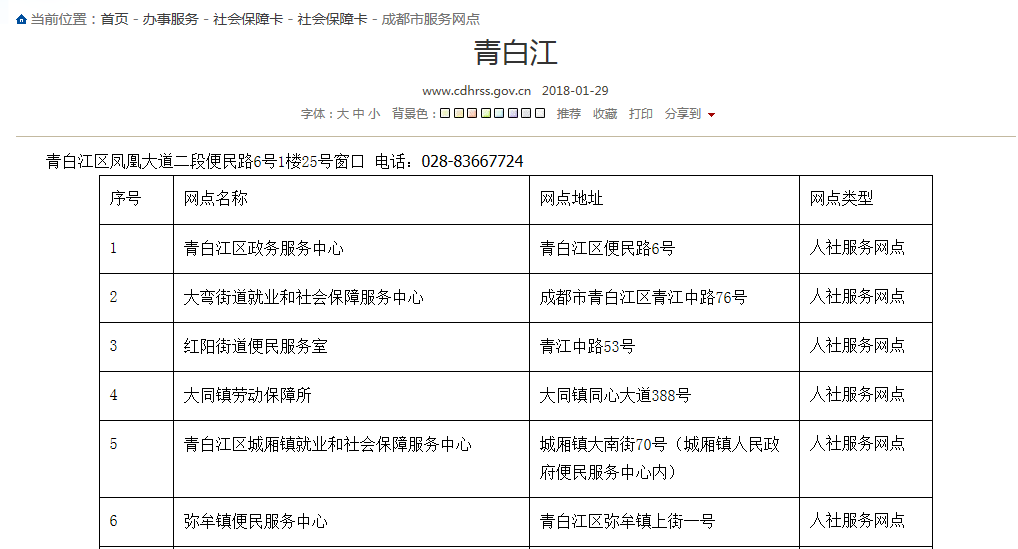This screenshot has width=1018, height=549.
Task: Click the 推荐 link
Action: coord(569,114)
